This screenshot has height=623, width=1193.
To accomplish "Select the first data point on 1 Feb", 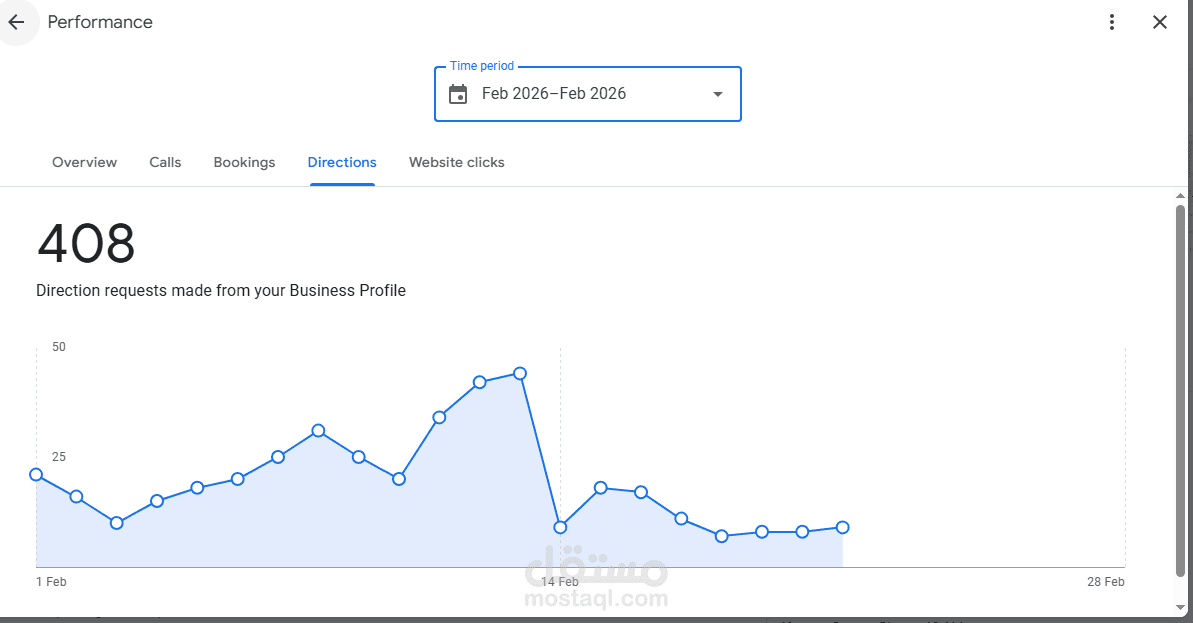I will (x=36, y=474).
